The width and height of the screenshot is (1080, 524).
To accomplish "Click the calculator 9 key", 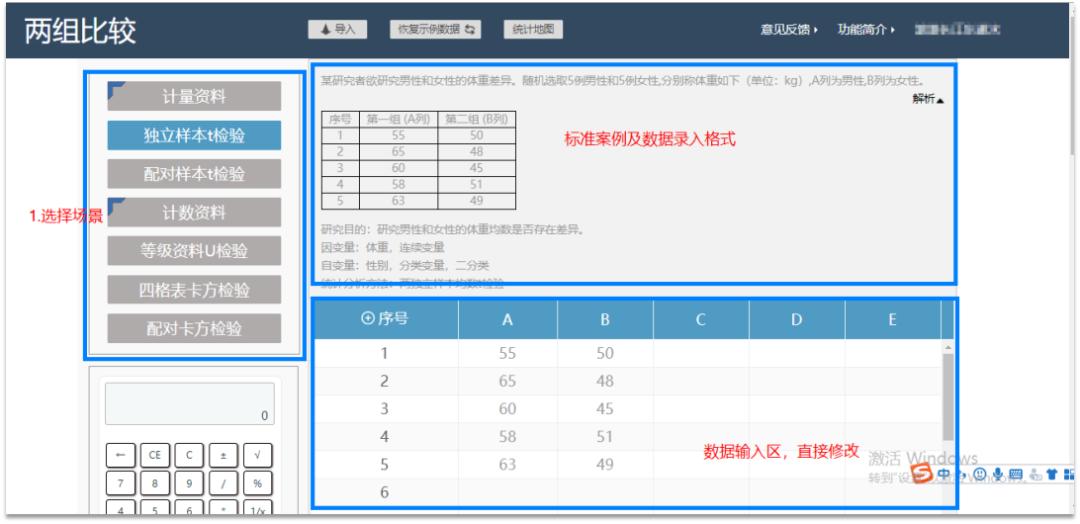I will pos(189,483).
